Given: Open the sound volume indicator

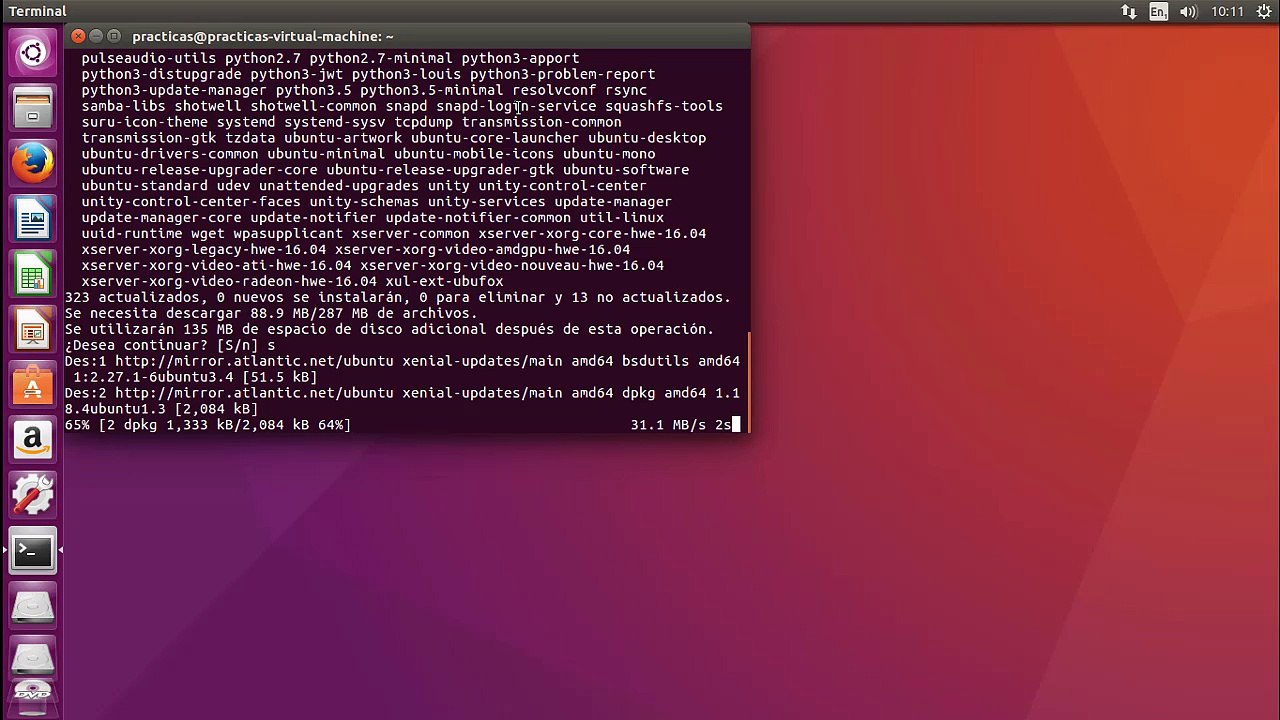Looking at the screenshot, I should click(x=1189, y=12).
